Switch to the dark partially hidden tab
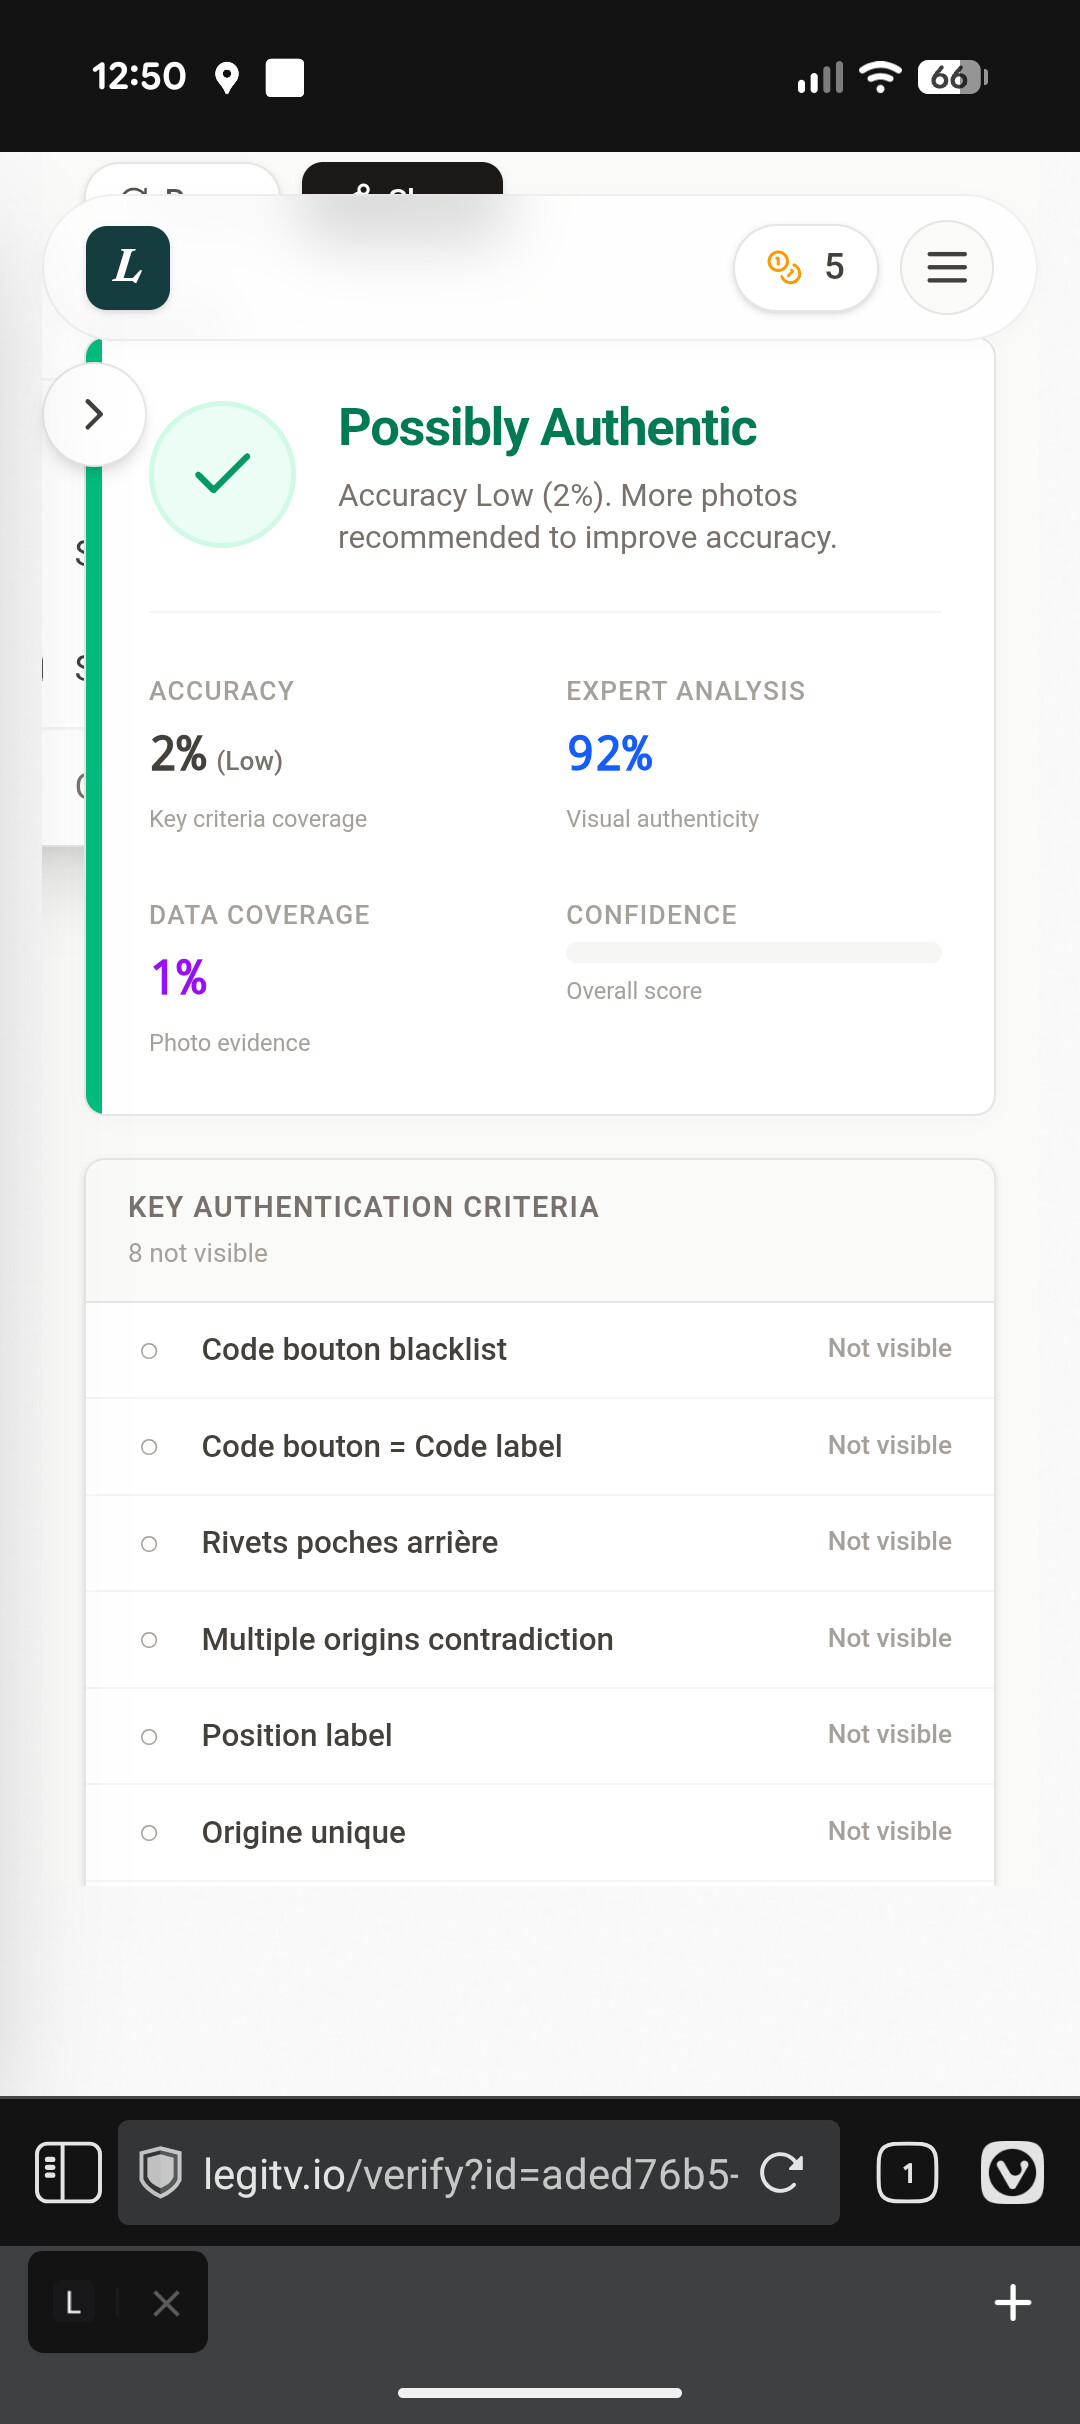Screen dimensions: 1080x2424 tap(402, 180)
